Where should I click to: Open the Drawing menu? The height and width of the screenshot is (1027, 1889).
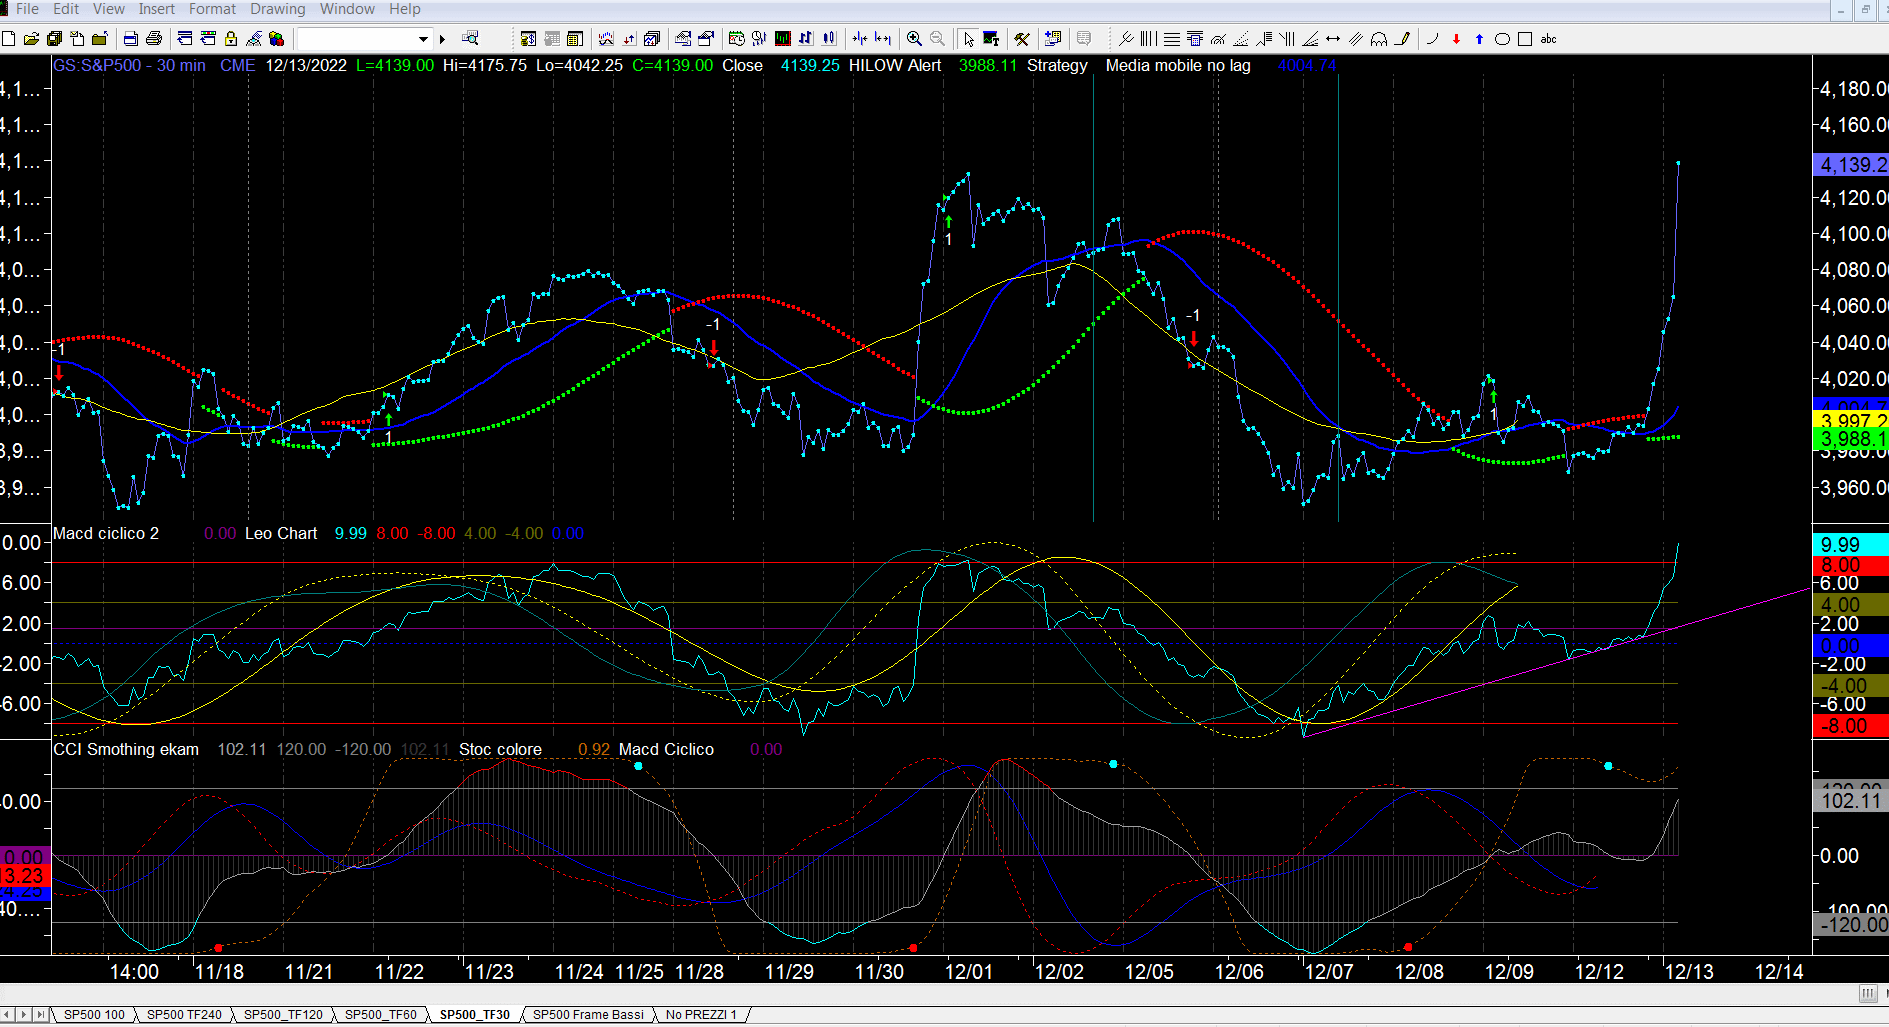tap(278, 9)
